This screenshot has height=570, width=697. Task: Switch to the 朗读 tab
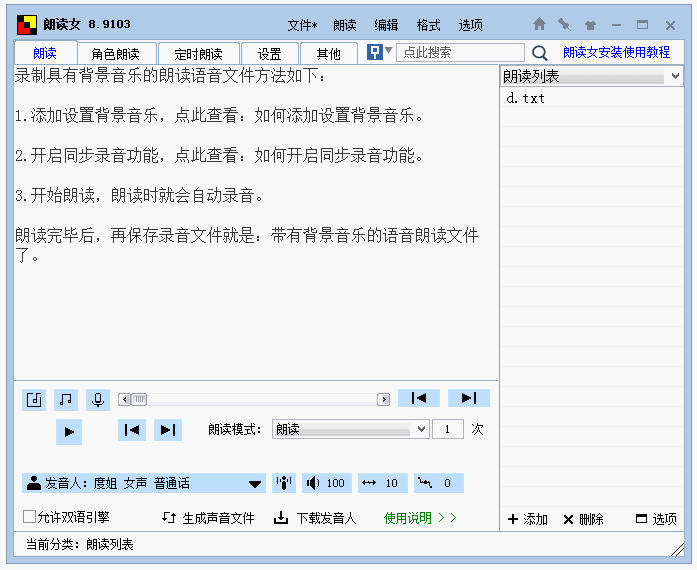(45, 53)
